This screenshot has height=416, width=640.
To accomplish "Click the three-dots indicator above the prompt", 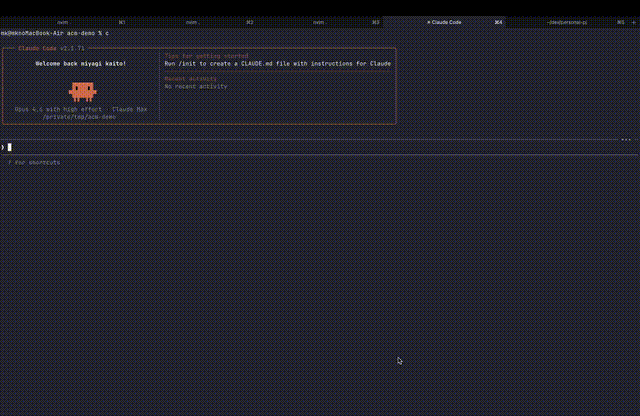I will coord(626,140).
